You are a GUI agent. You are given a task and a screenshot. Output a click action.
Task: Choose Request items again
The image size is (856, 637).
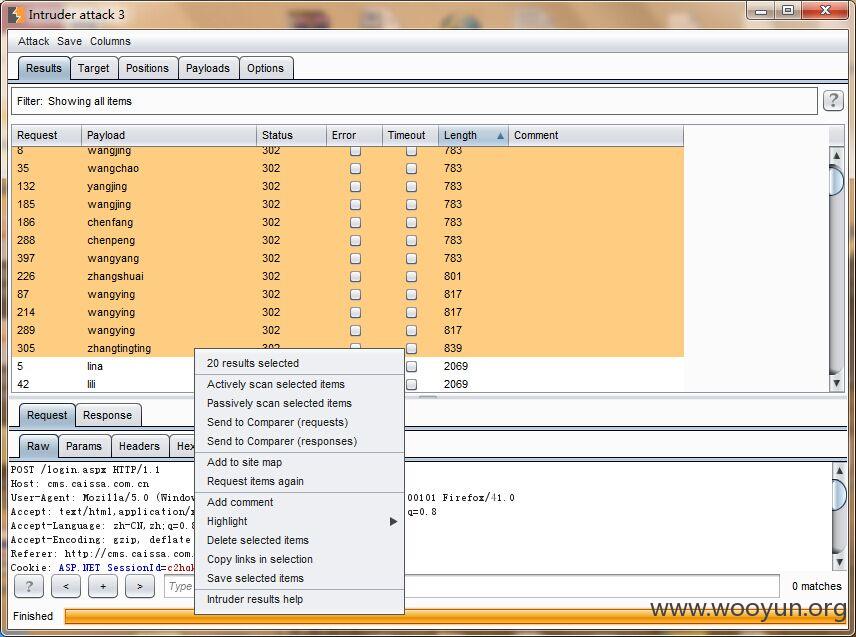(299, 481)
